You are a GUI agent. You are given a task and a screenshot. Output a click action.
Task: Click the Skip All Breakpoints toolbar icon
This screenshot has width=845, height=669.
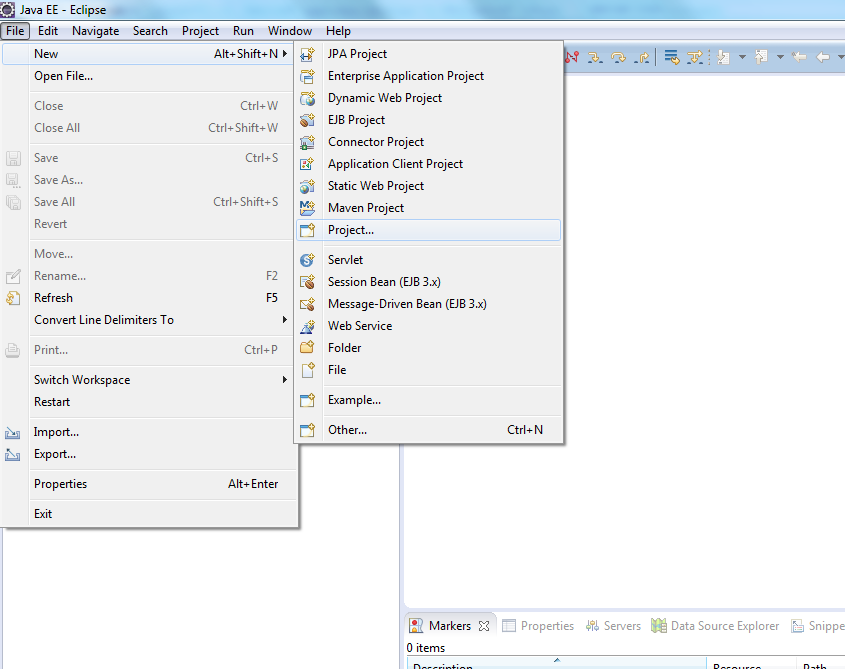[x=572, y=57]
